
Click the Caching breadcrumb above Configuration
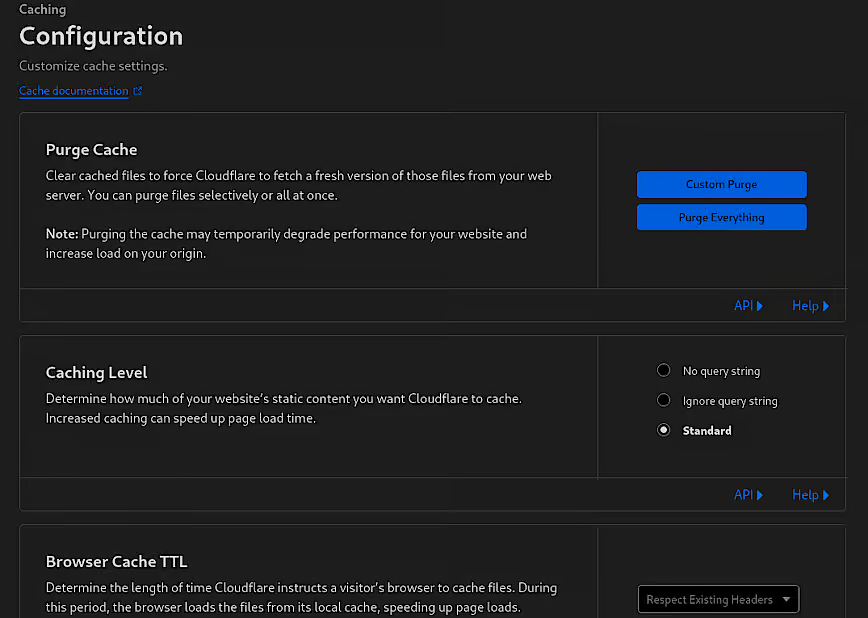point(42,10)
